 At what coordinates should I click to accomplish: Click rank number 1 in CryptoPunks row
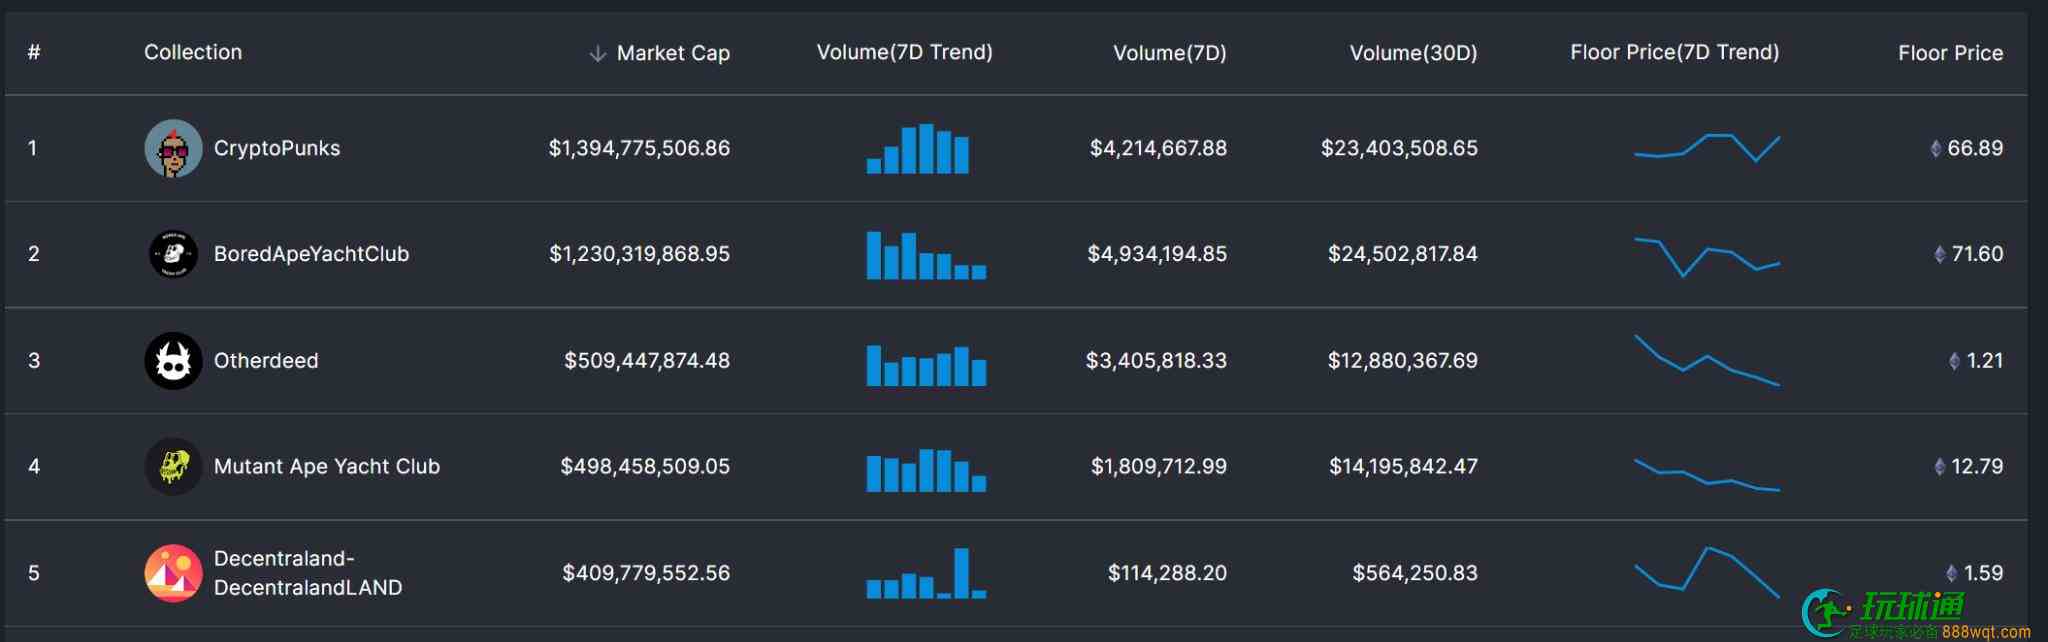pos(33,148)
